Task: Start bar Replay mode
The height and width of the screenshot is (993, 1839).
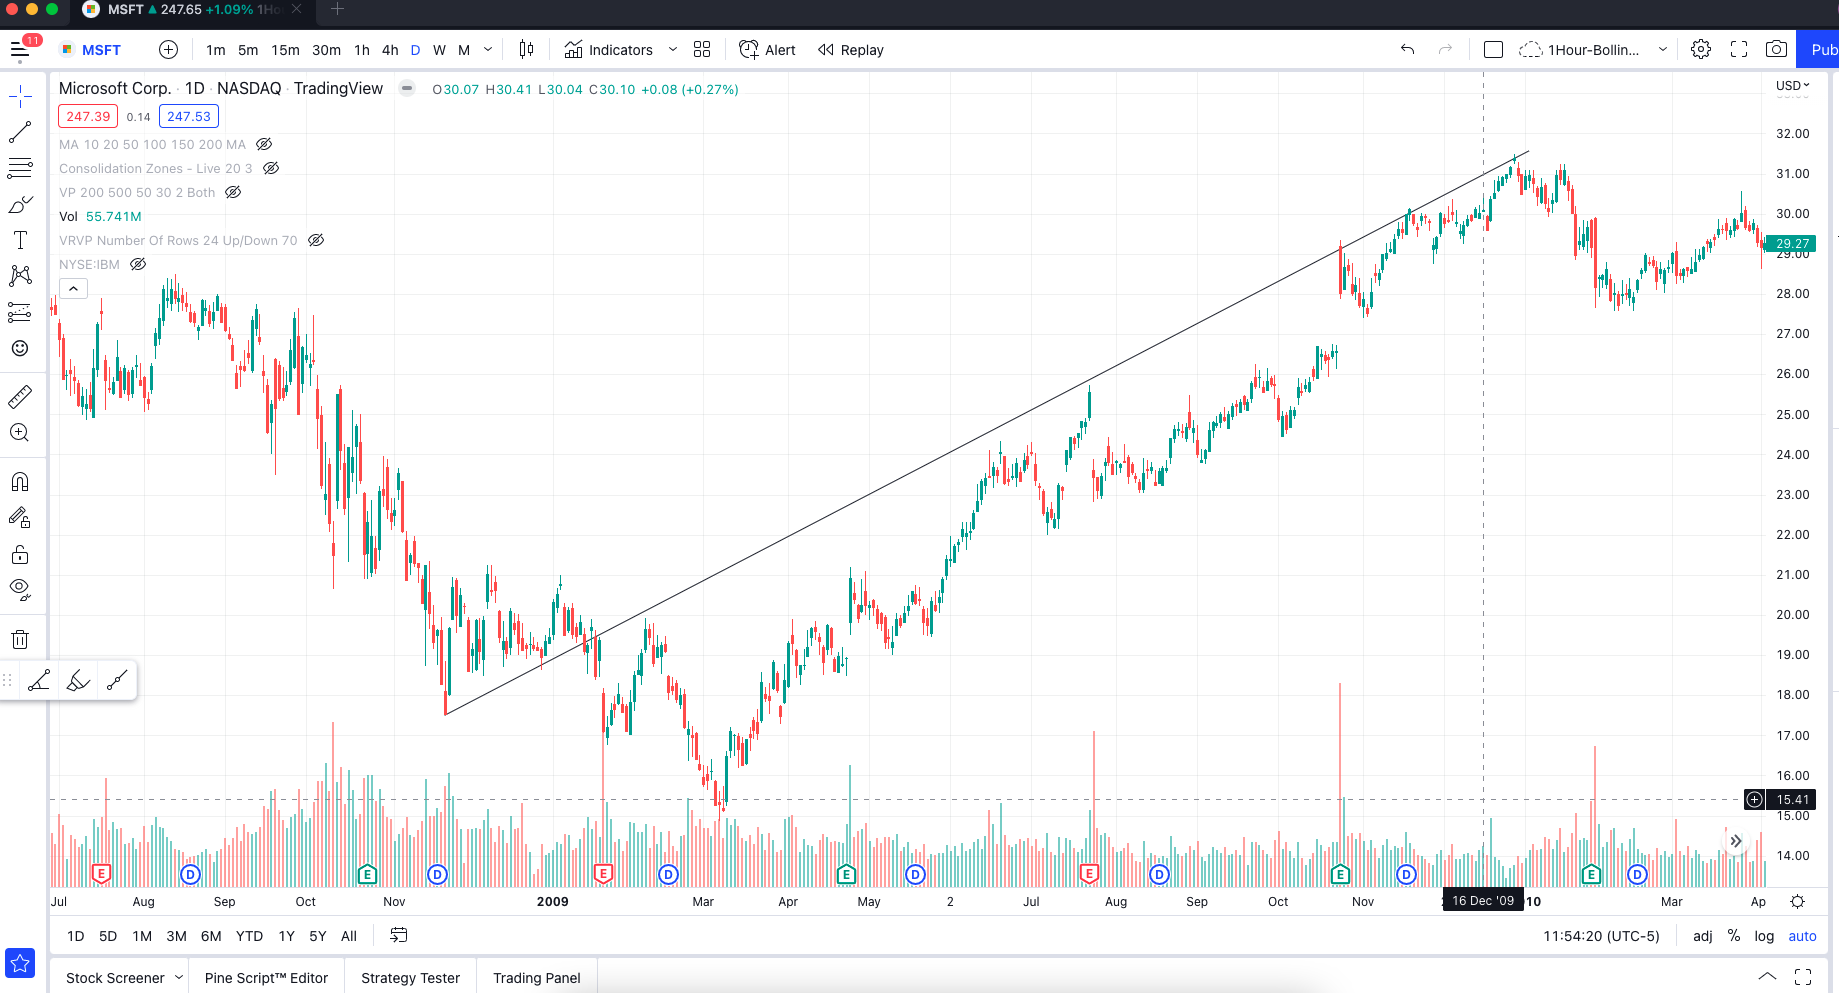Action: [x=851, y=50]
